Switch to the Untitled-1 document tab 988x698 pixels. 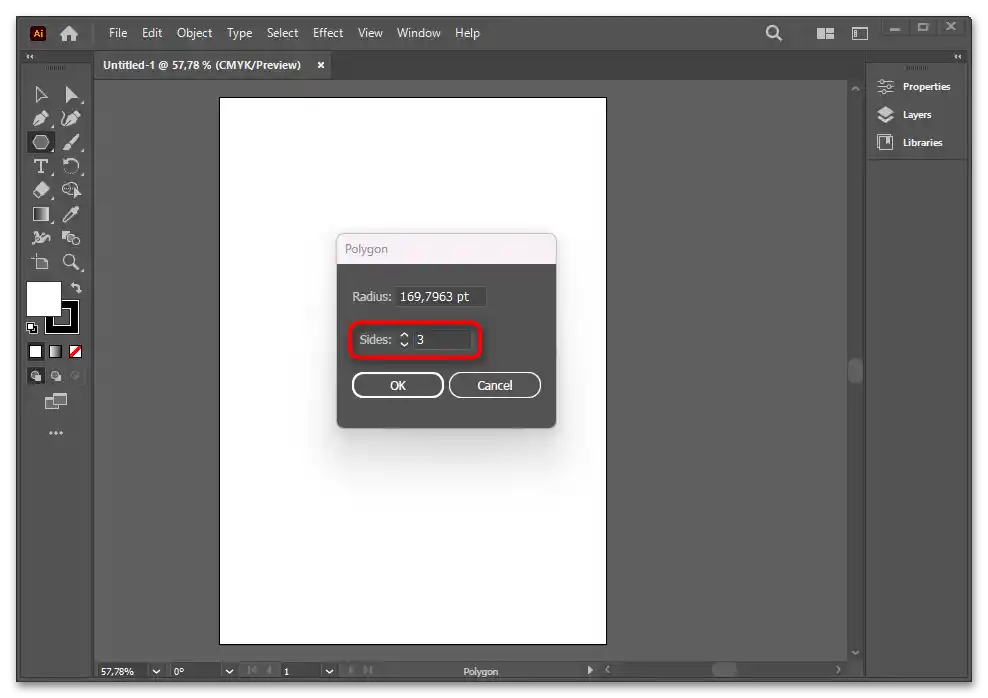click(202, 65)
